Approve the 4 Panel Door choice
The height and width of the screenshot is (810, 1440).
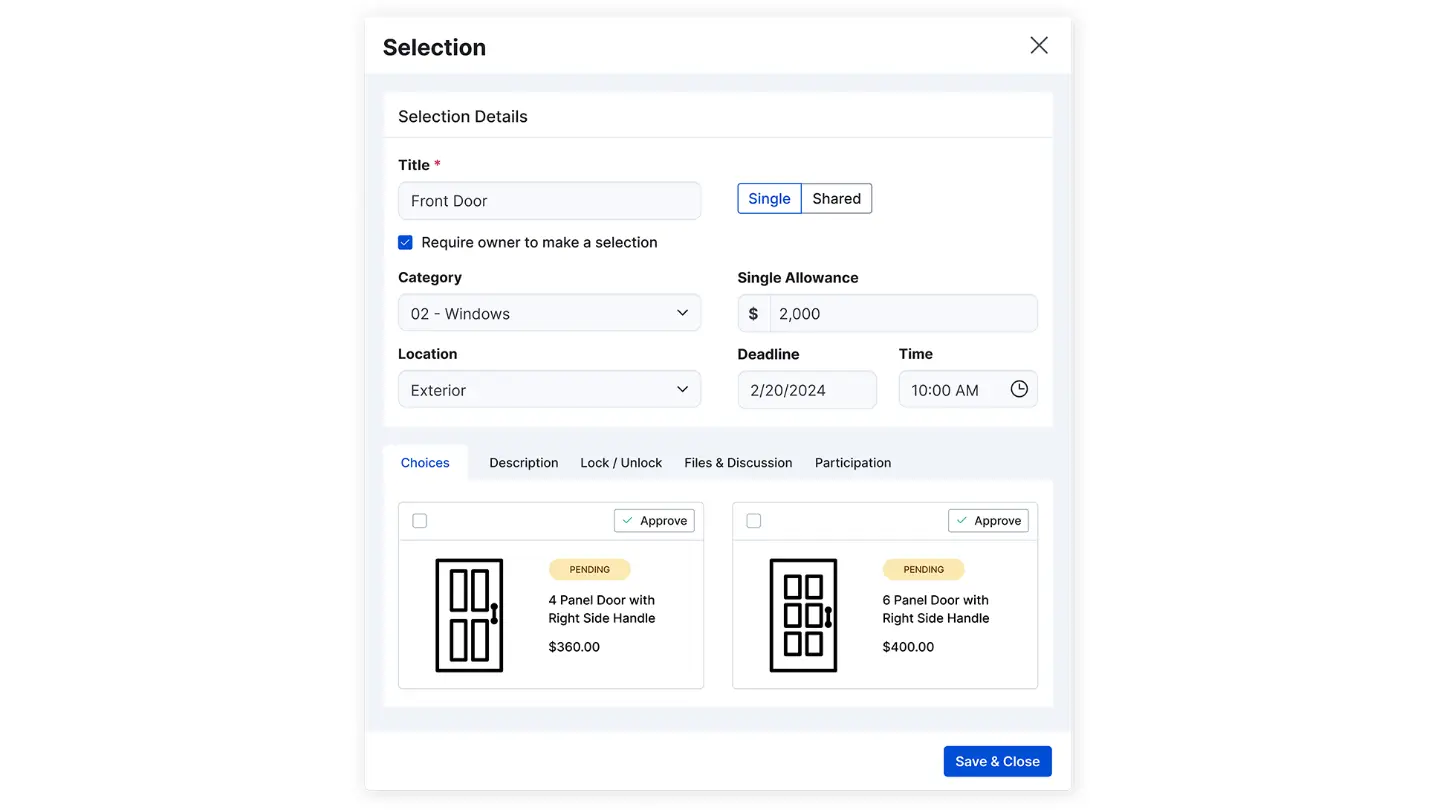pyautogui.click(x=654, y=521)
